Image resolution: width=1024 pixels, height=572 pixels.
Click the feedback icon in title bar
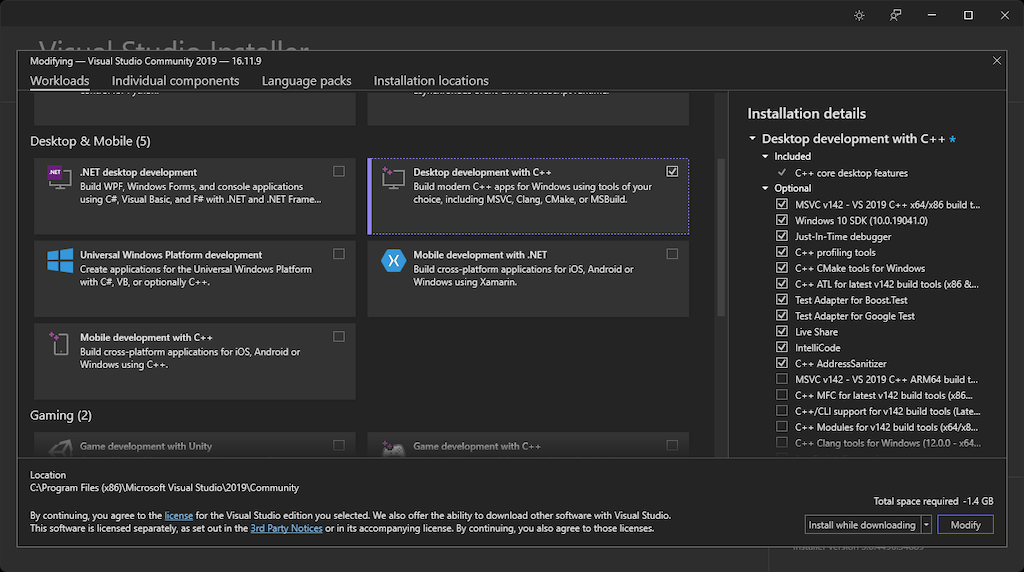pyautogui.click(x=895, y=15)
